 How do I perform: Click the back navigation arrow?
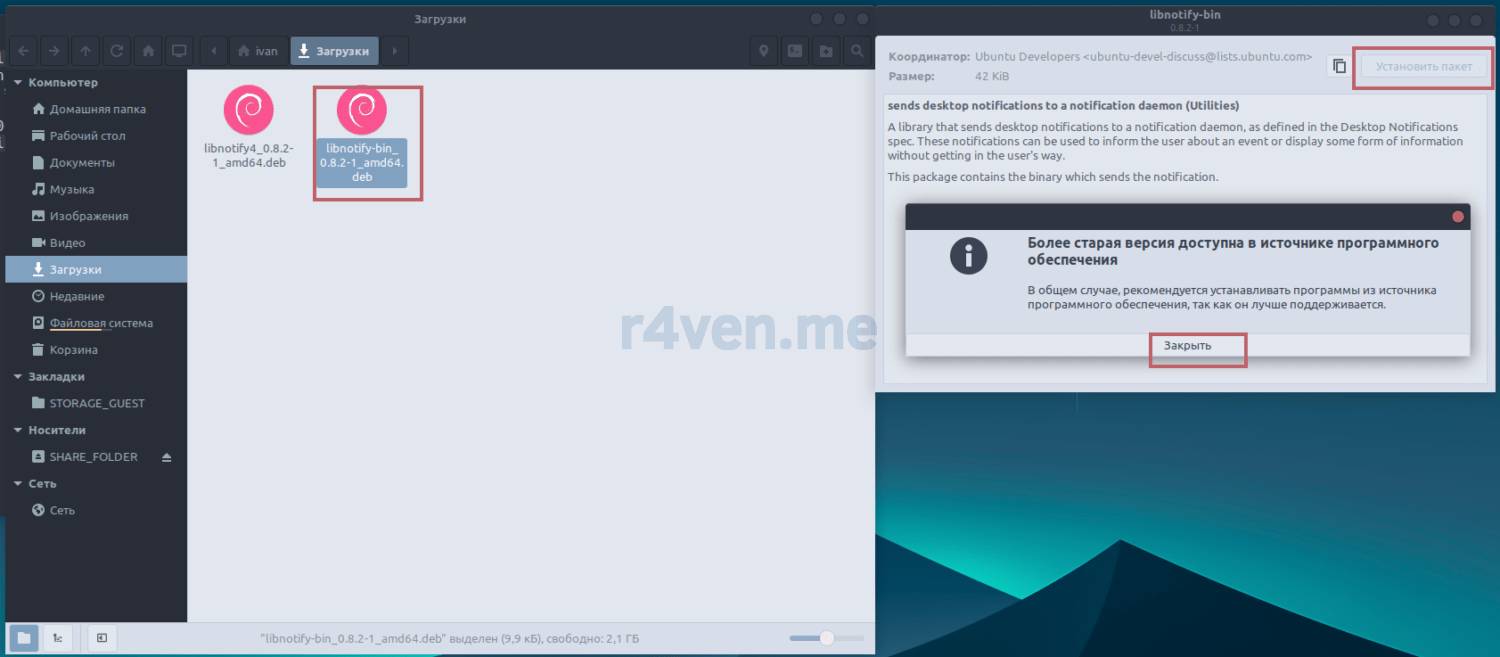23,51
